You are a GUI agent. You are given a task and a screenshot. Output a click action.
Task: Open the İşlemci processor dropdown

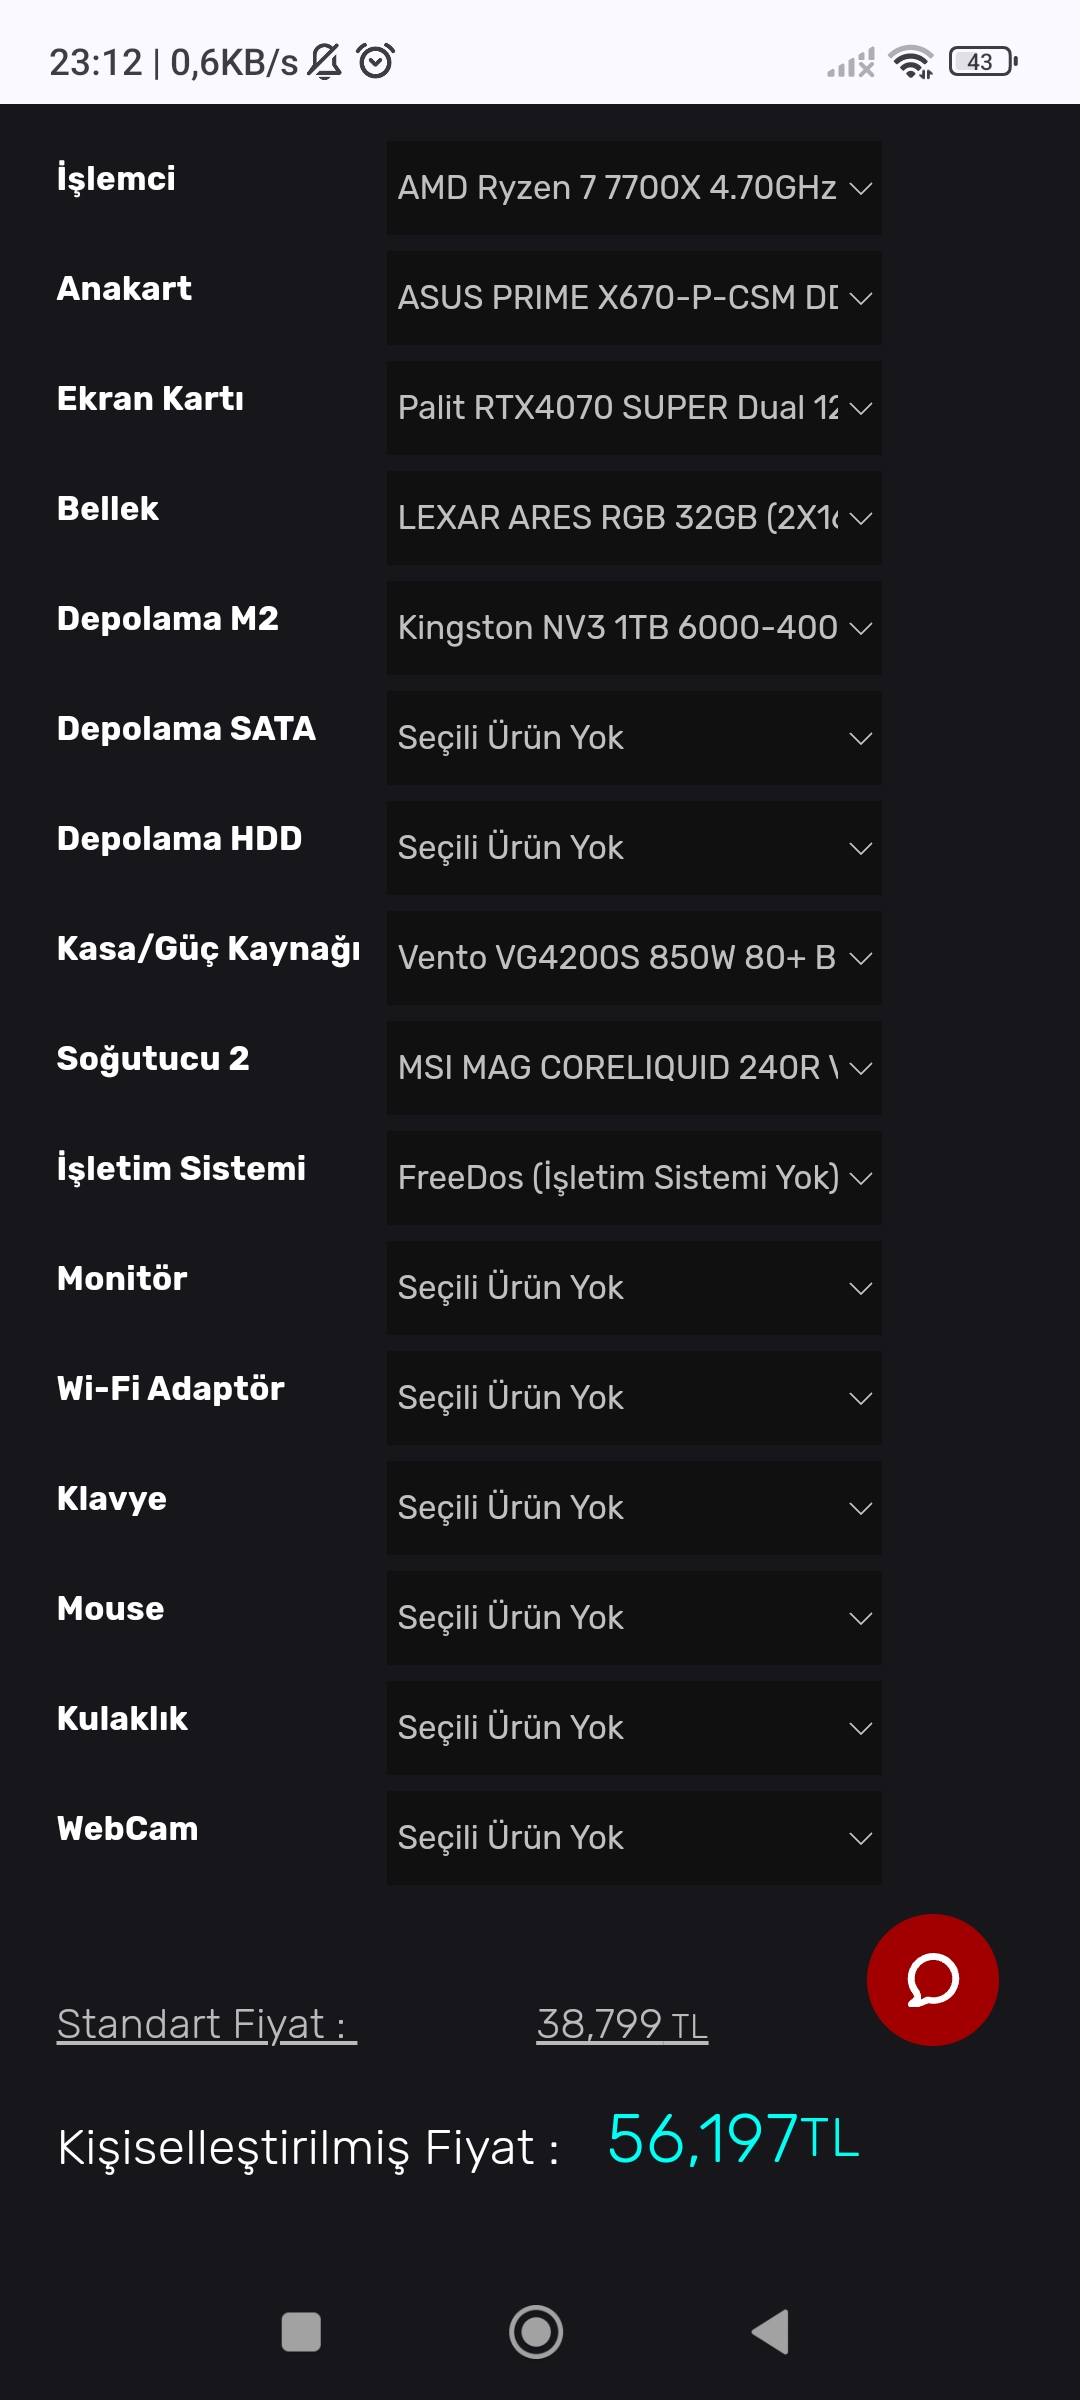[x=634, y=188]
